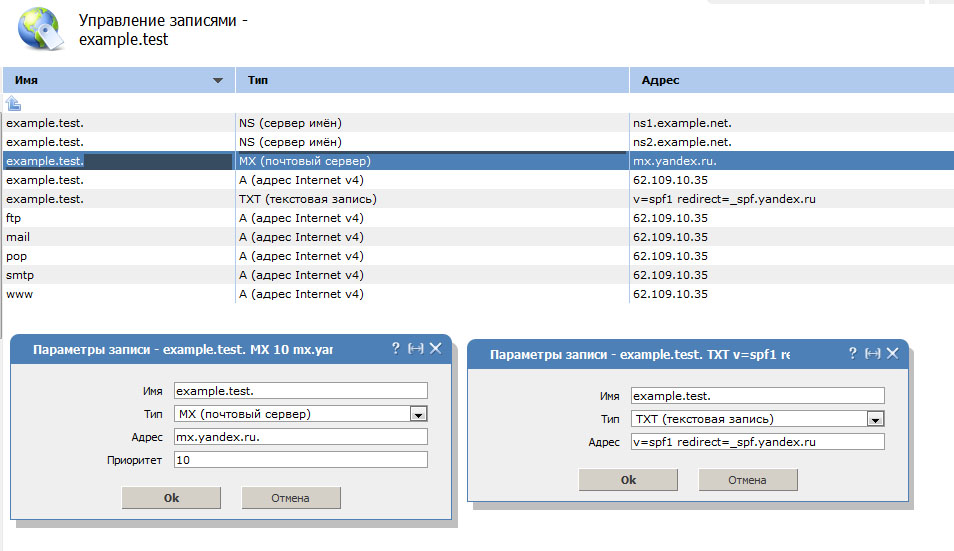Click the Приоритет field containing 10
The width and height of the screenshot is (954, 551).
coord(300,460)
